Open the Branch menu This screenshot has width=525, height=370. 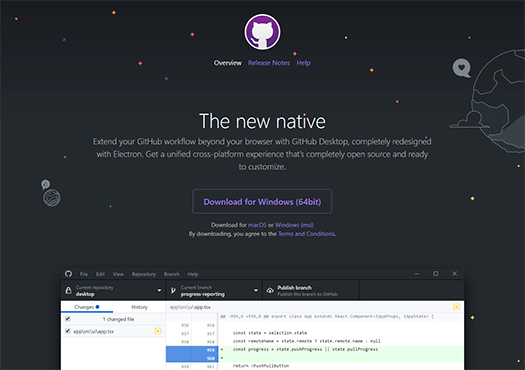[x=172, y=274]
